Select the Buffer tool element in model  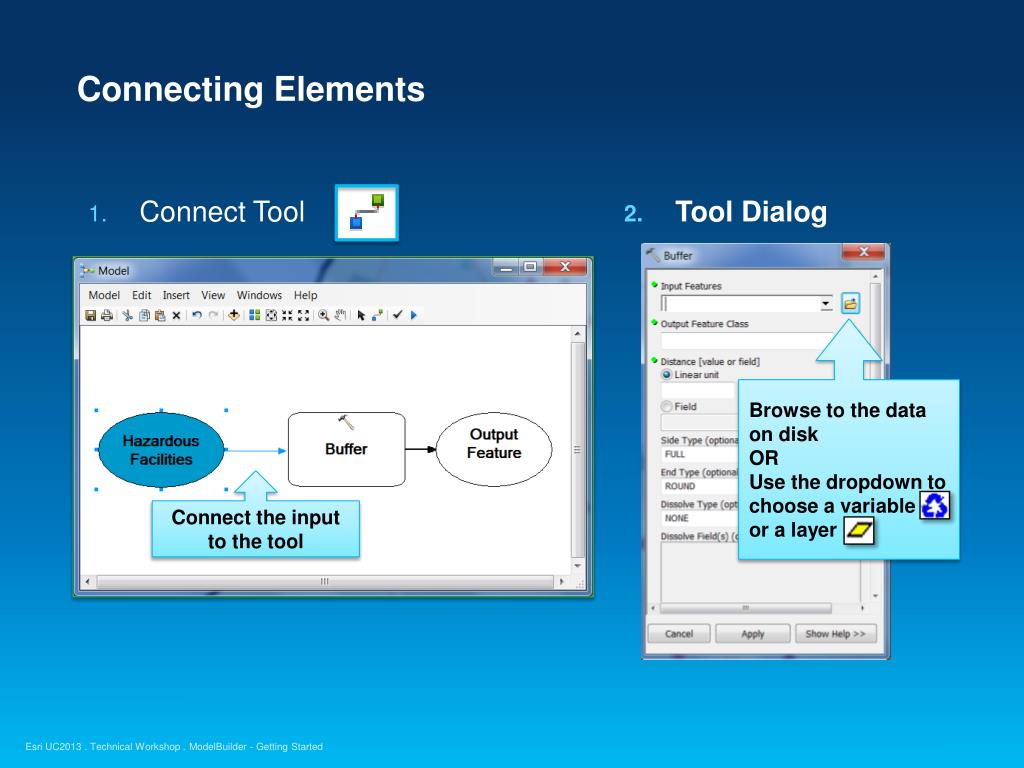pos(346,449)
